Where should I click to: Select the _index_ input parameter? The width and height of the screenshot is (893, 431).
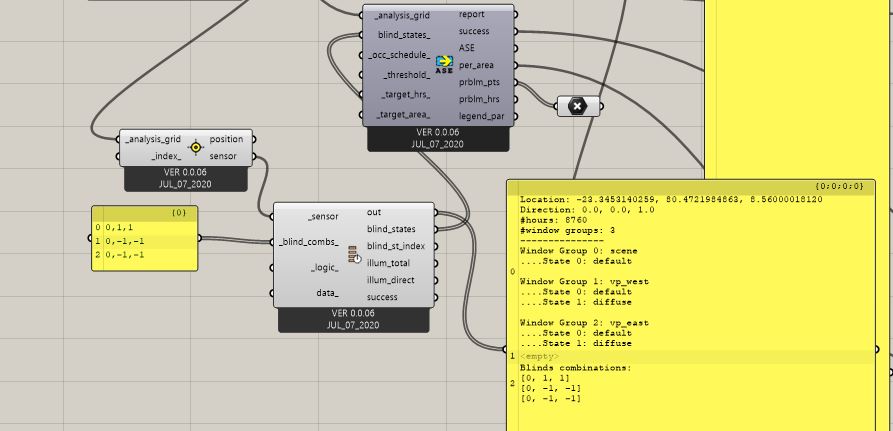166,156
